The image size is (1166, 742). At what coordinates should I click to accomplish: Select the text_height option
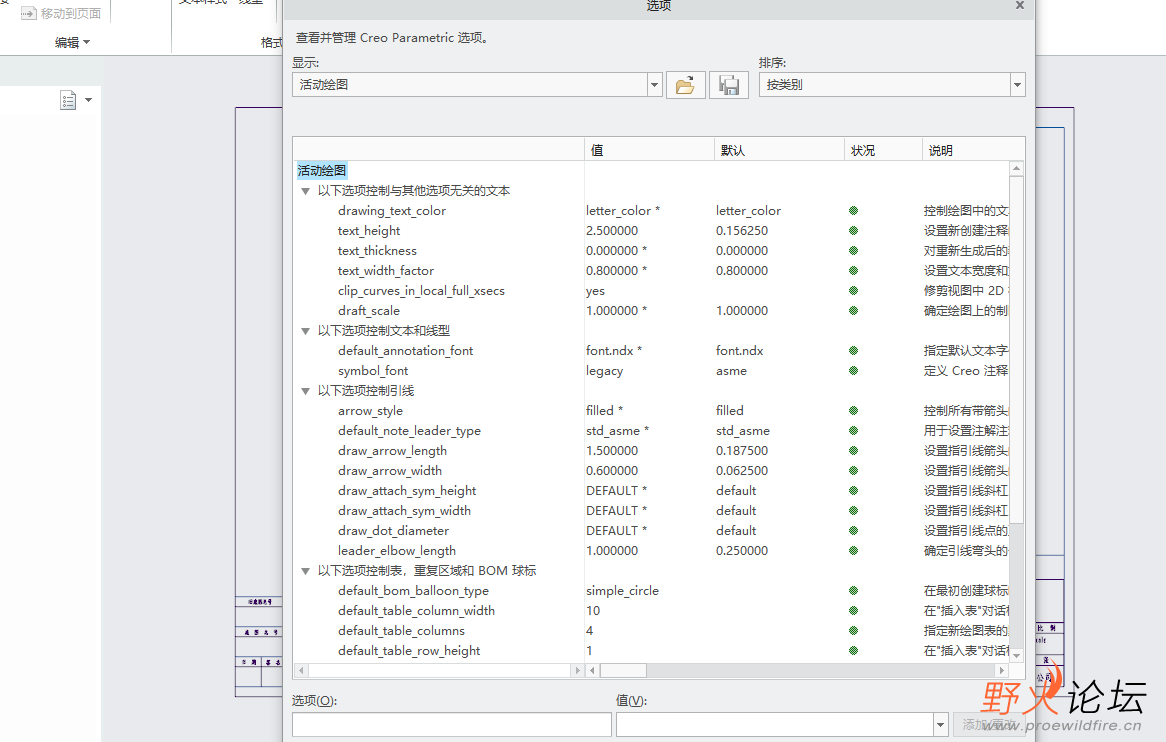[x=369, y=231]
